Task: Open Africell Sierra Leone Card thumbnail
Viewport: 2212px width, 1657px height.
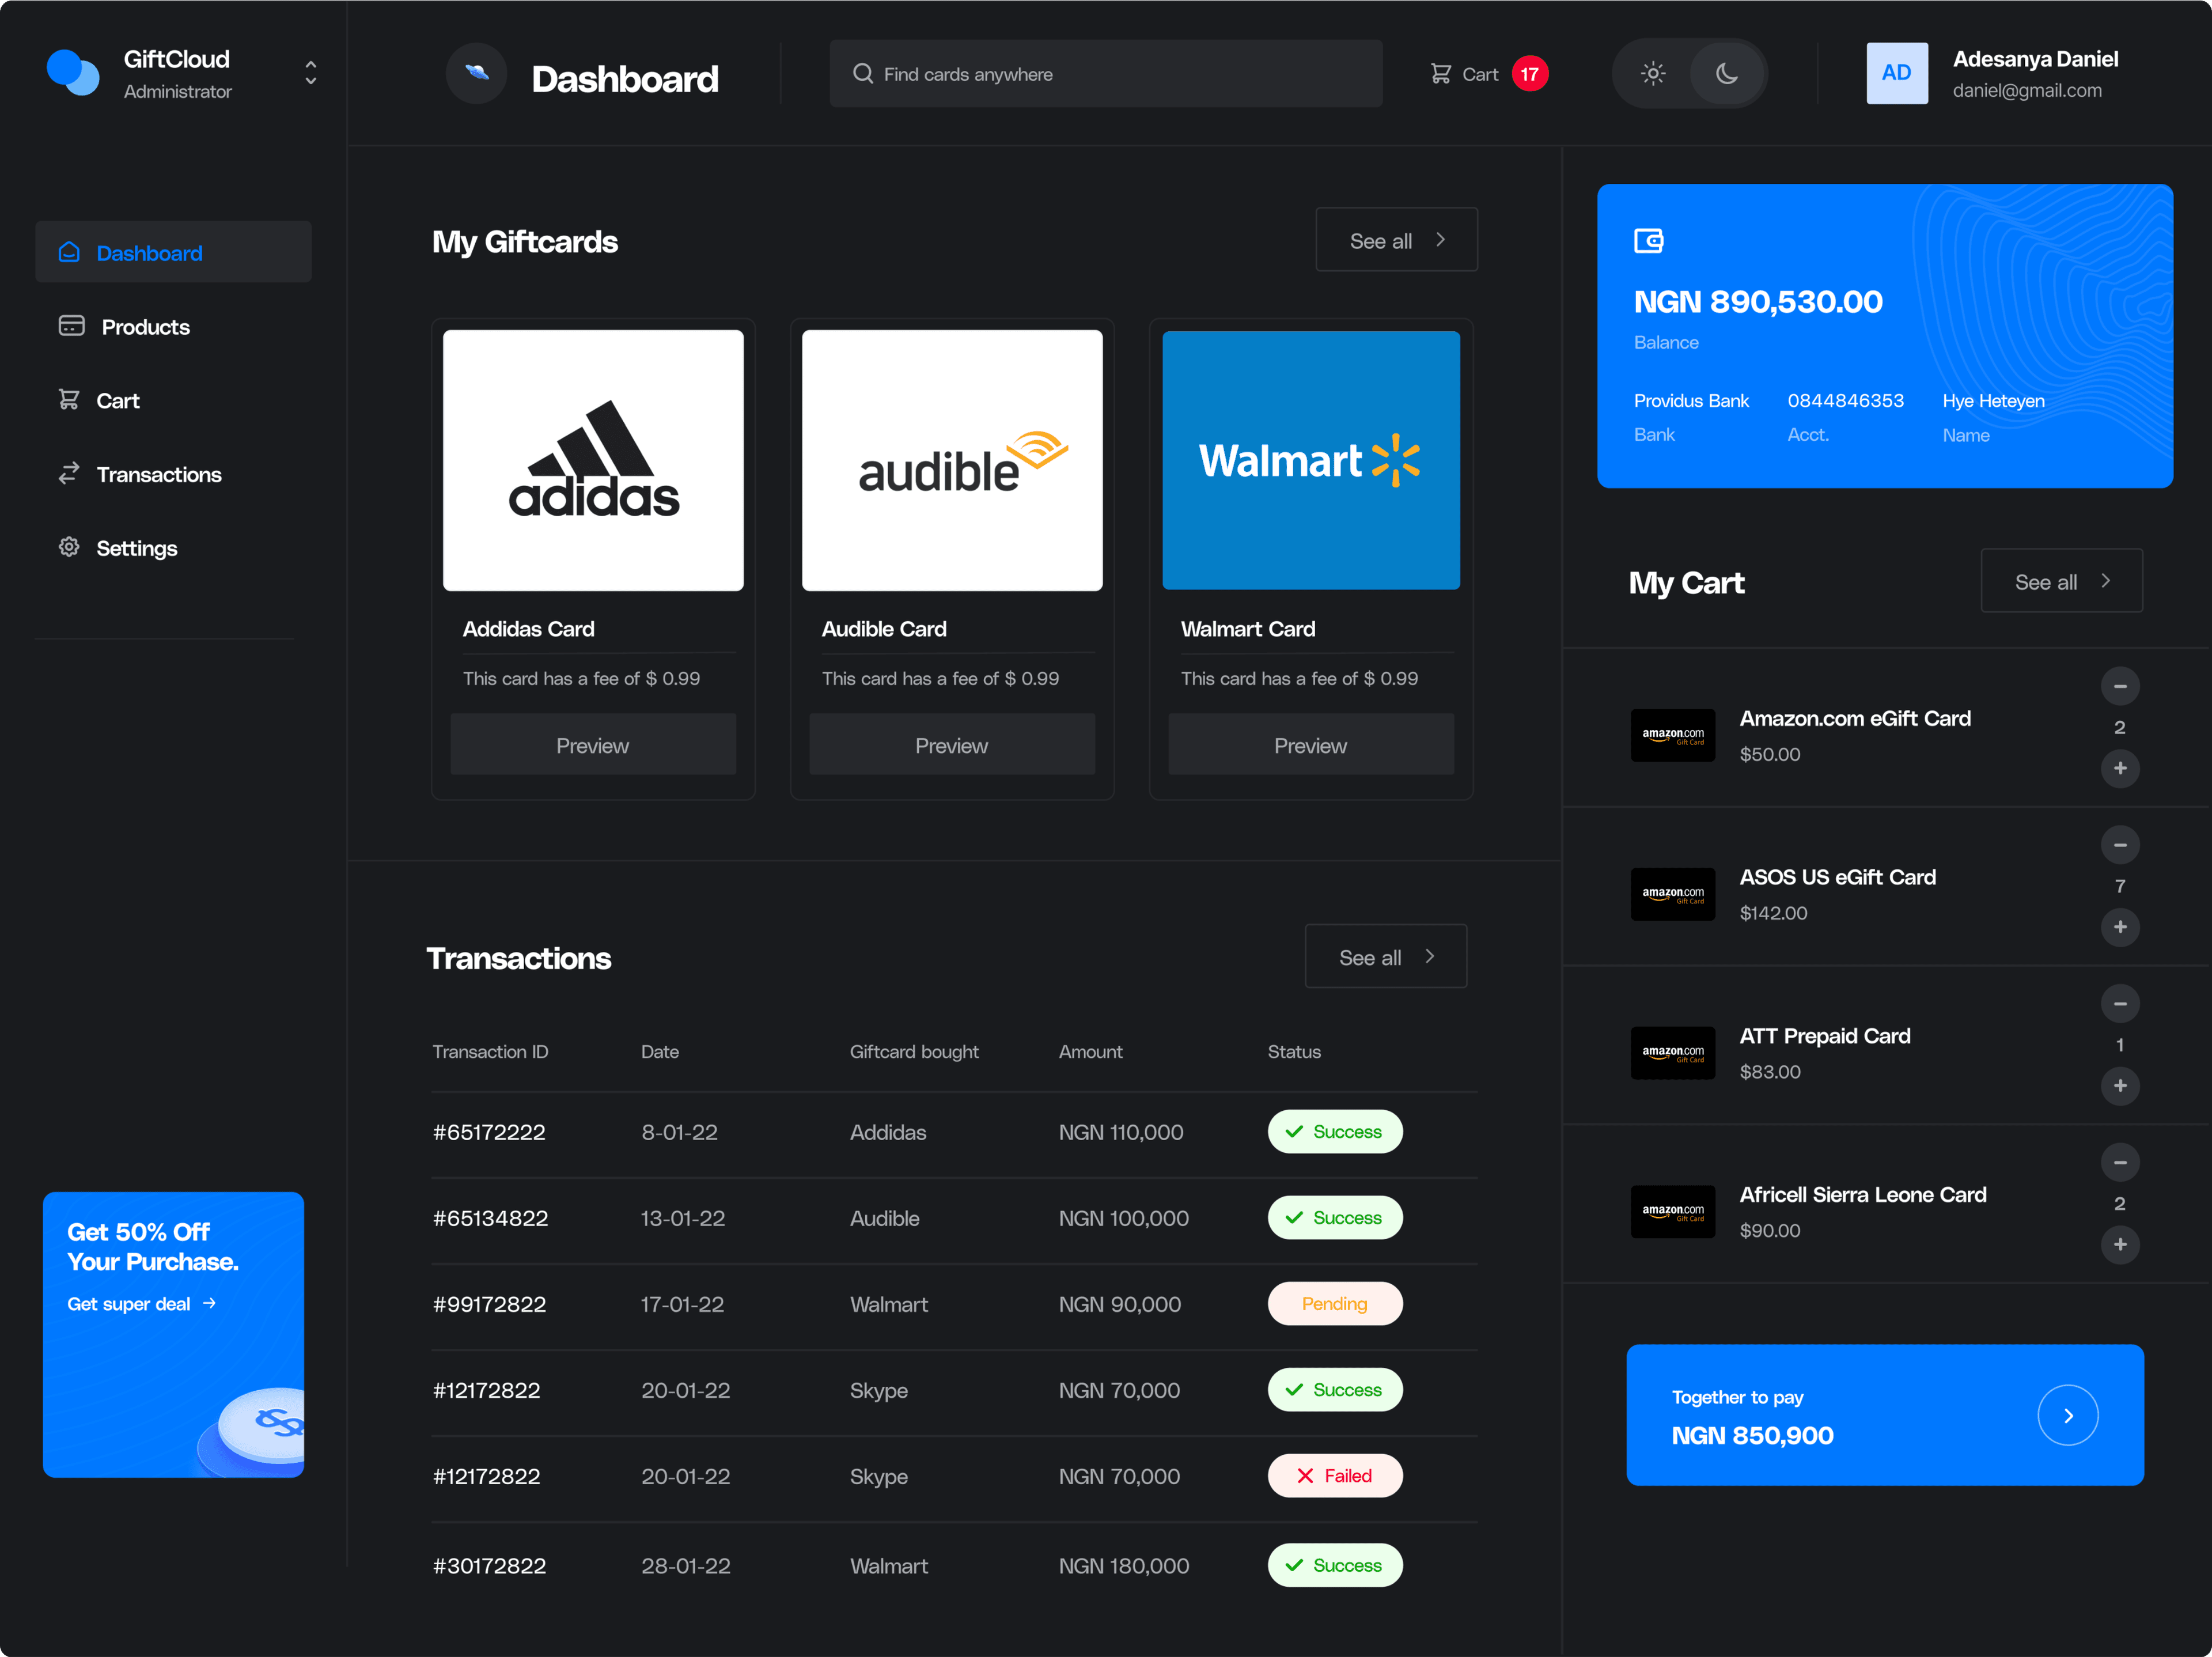Action: coord(1673,1212)
